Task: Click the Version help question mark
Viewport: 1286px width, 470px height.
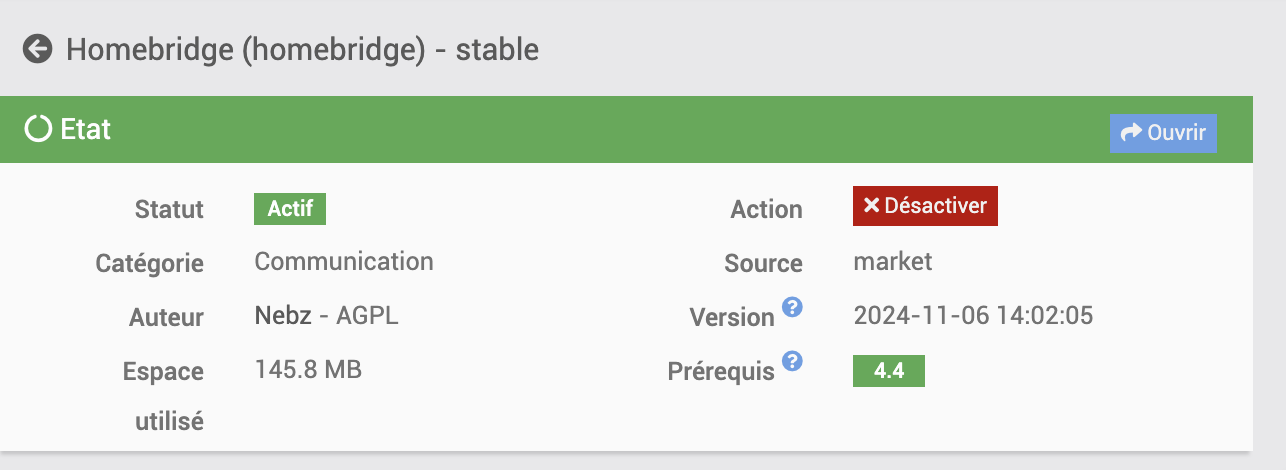Action: tap(792, 307)
